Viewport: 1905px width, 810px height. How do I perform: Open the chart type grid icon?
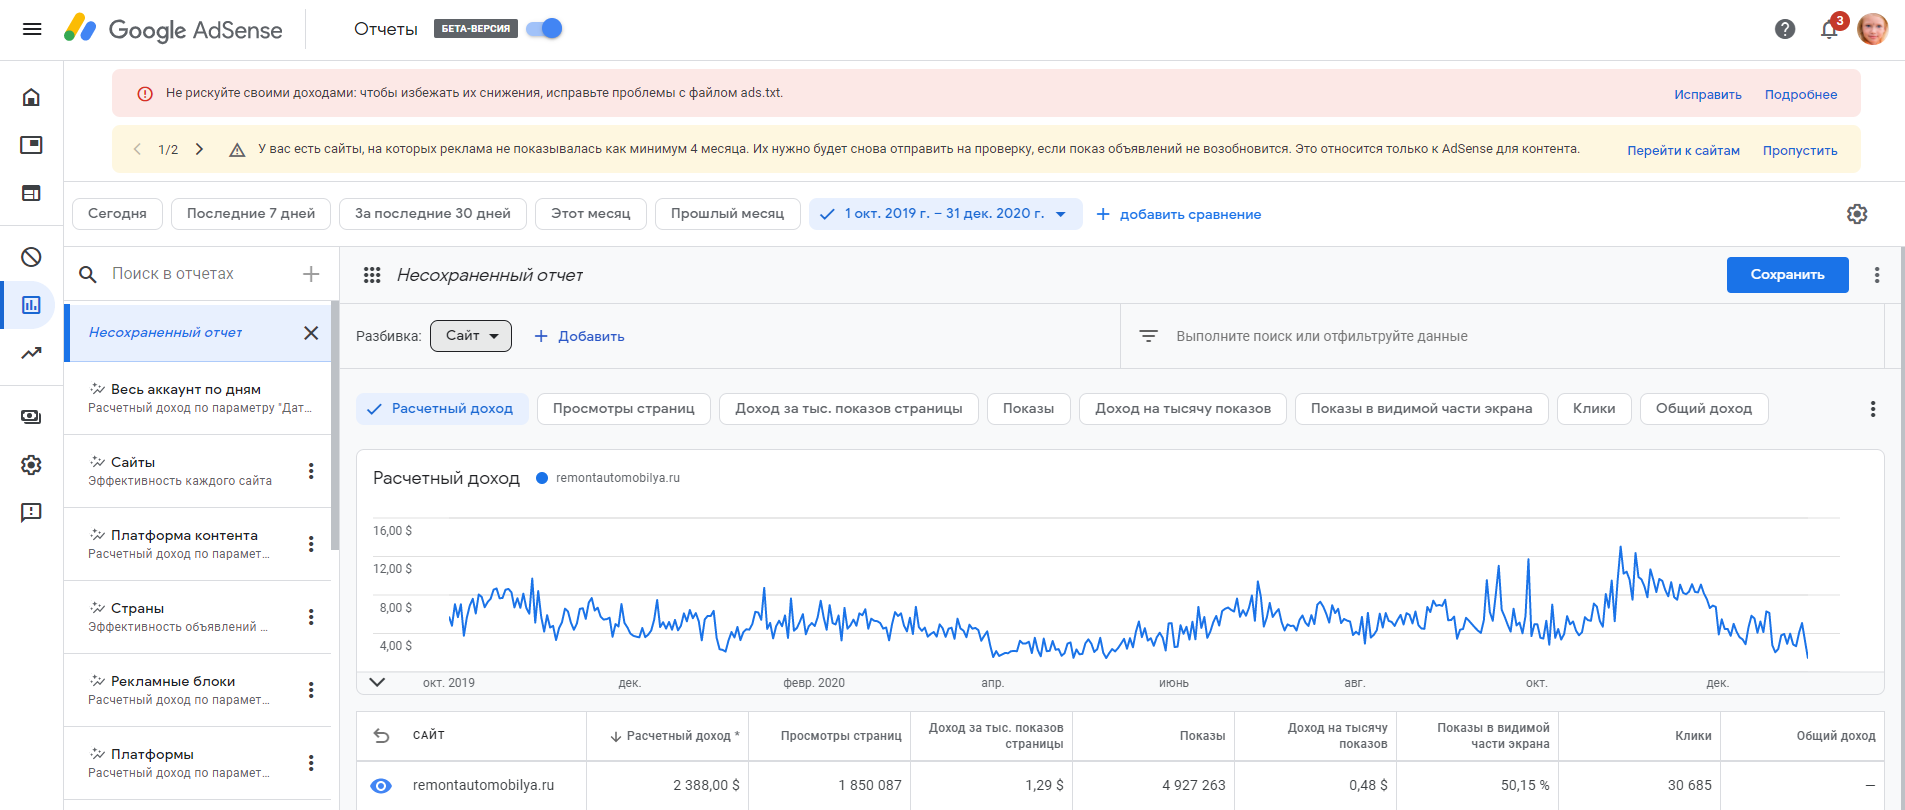[x=372, y=275]
